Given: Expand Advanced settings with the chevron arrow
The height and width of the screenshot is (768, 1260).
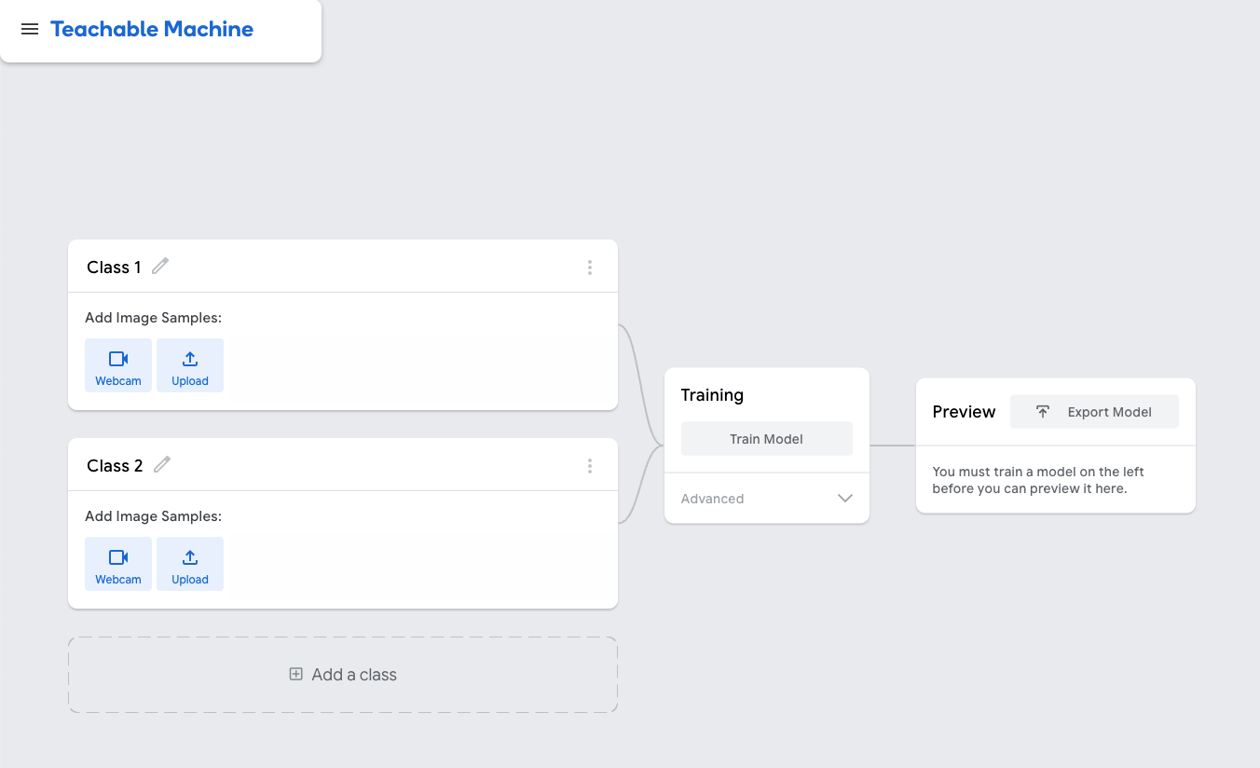Looking at the screenshot, I should click(x=845, y=498).
